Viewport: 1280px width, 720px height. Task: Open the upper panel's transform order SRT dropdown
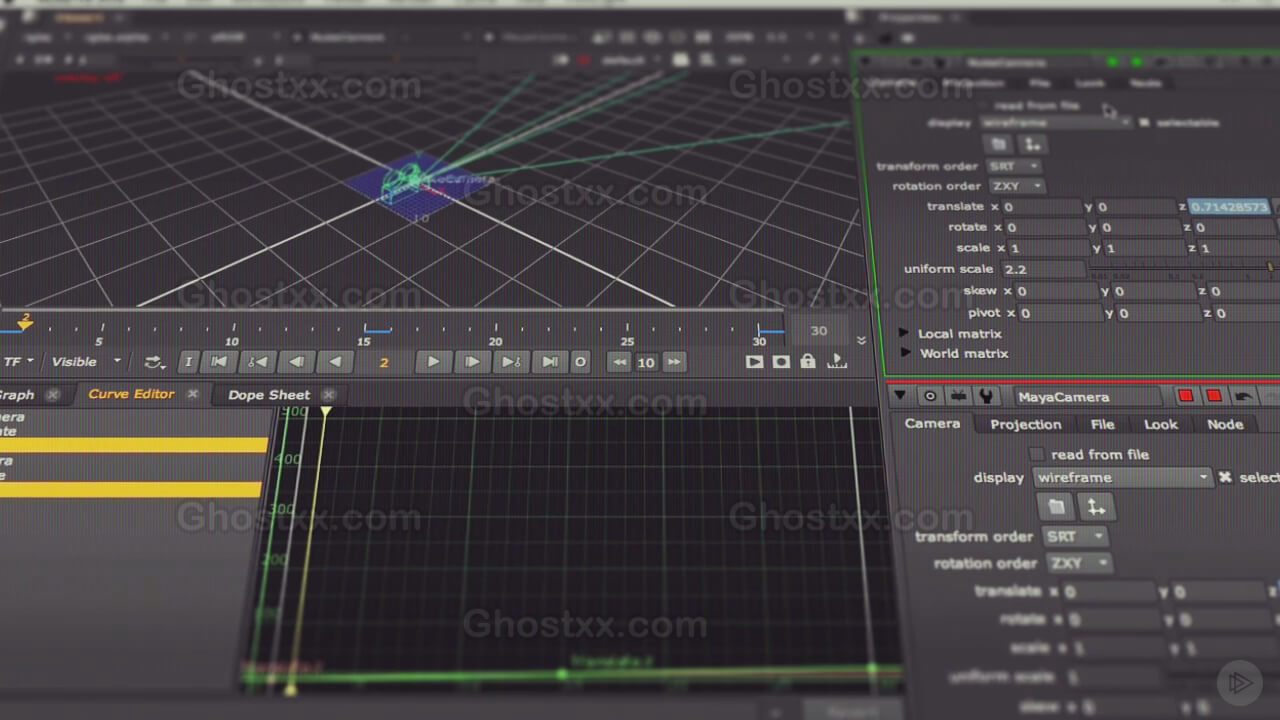1013,166
